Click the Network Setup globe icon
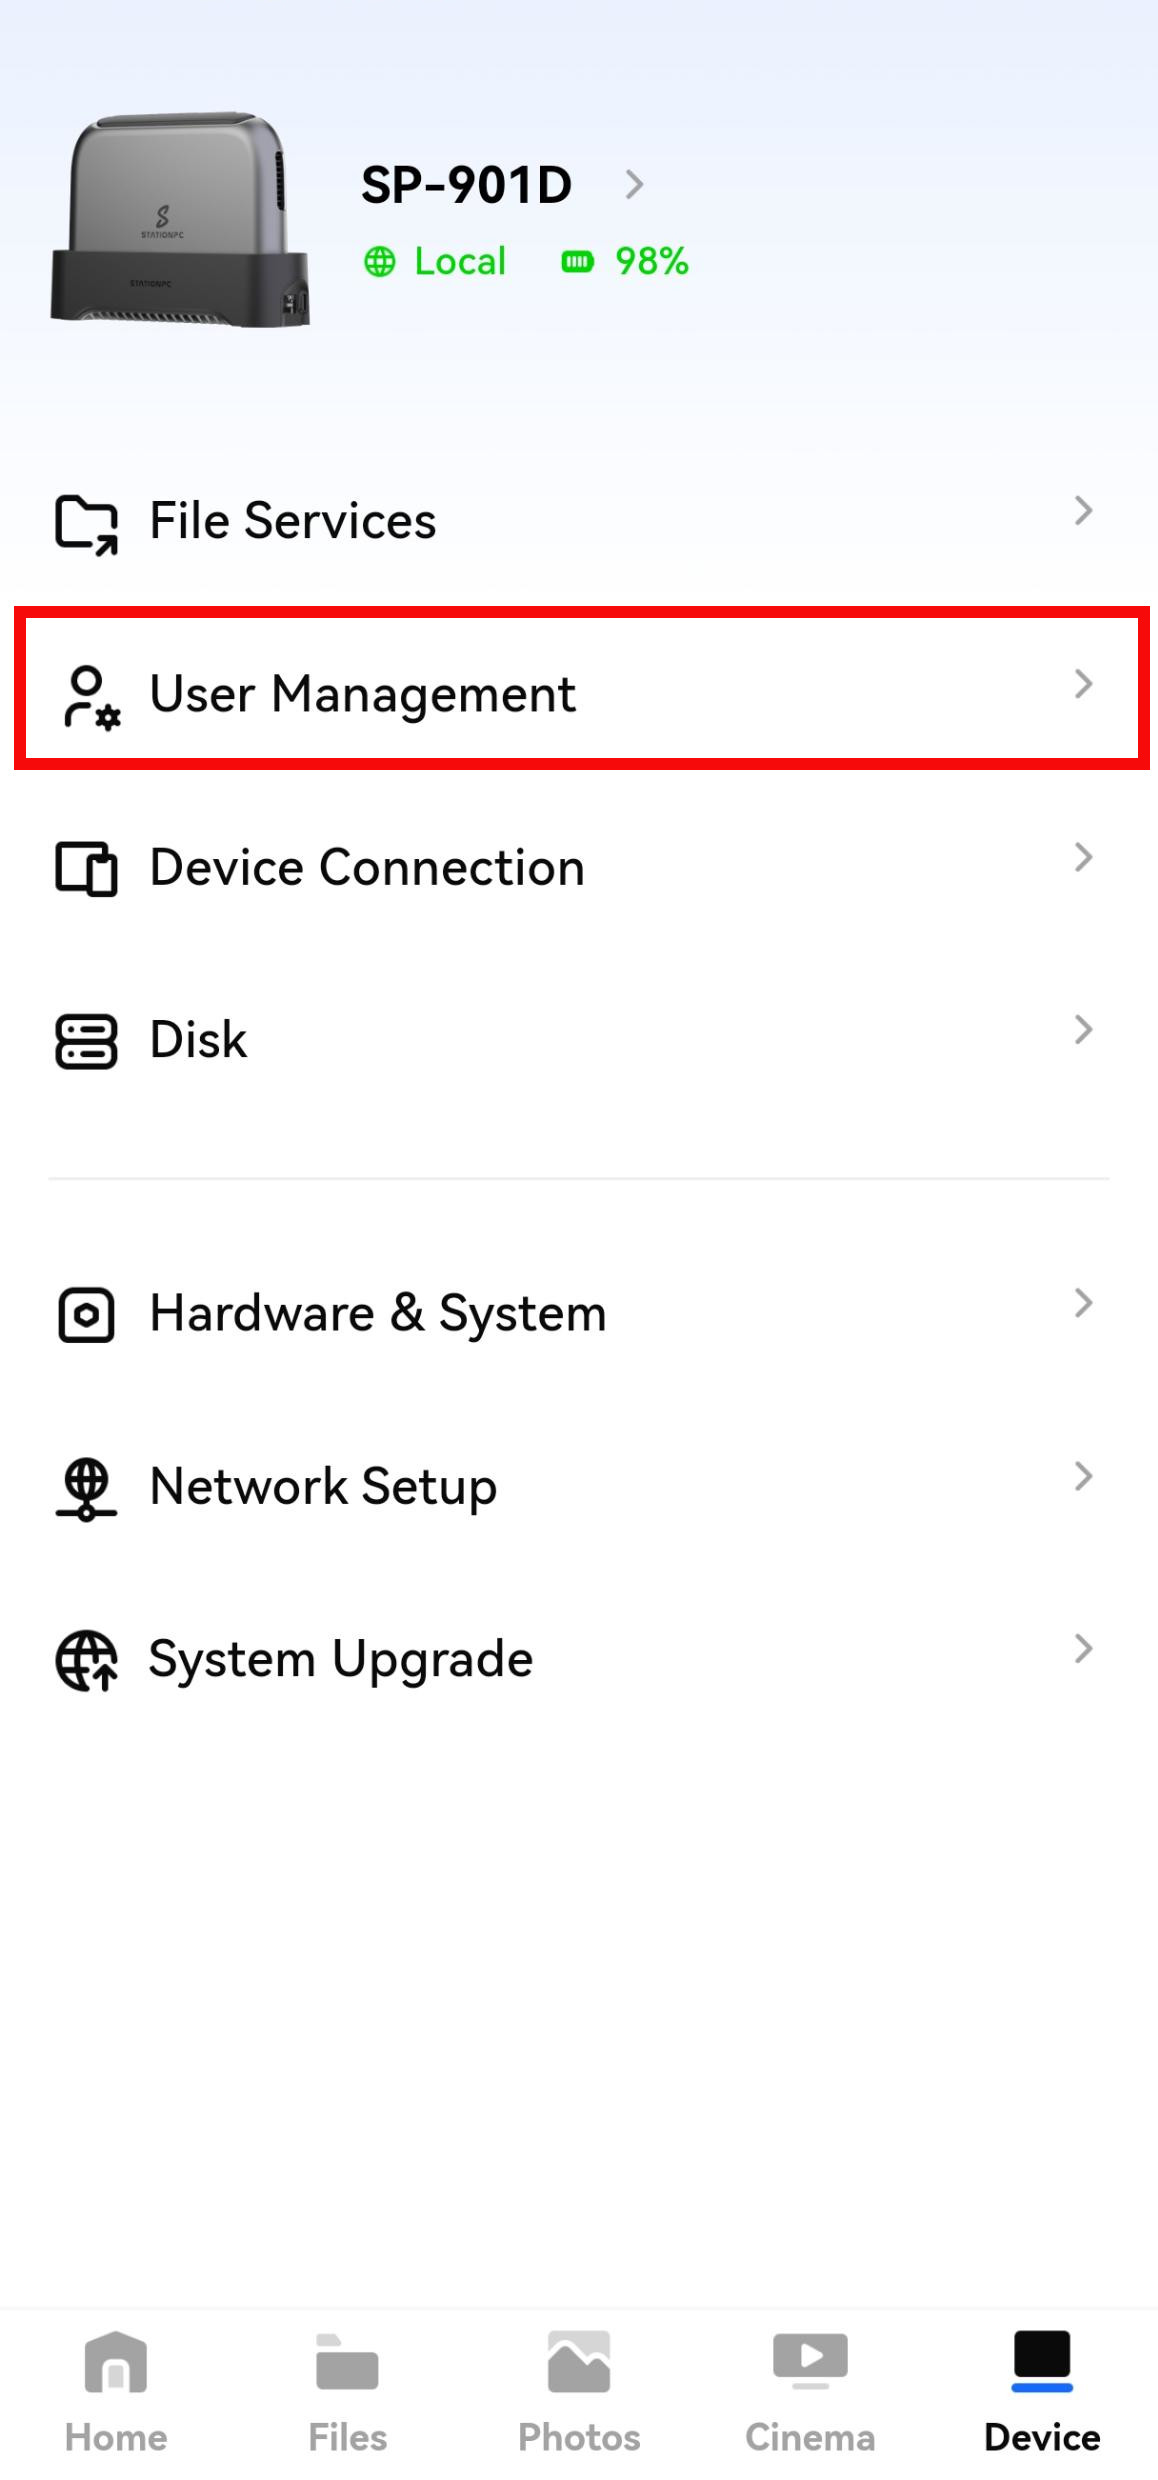 pos(86,1488)
